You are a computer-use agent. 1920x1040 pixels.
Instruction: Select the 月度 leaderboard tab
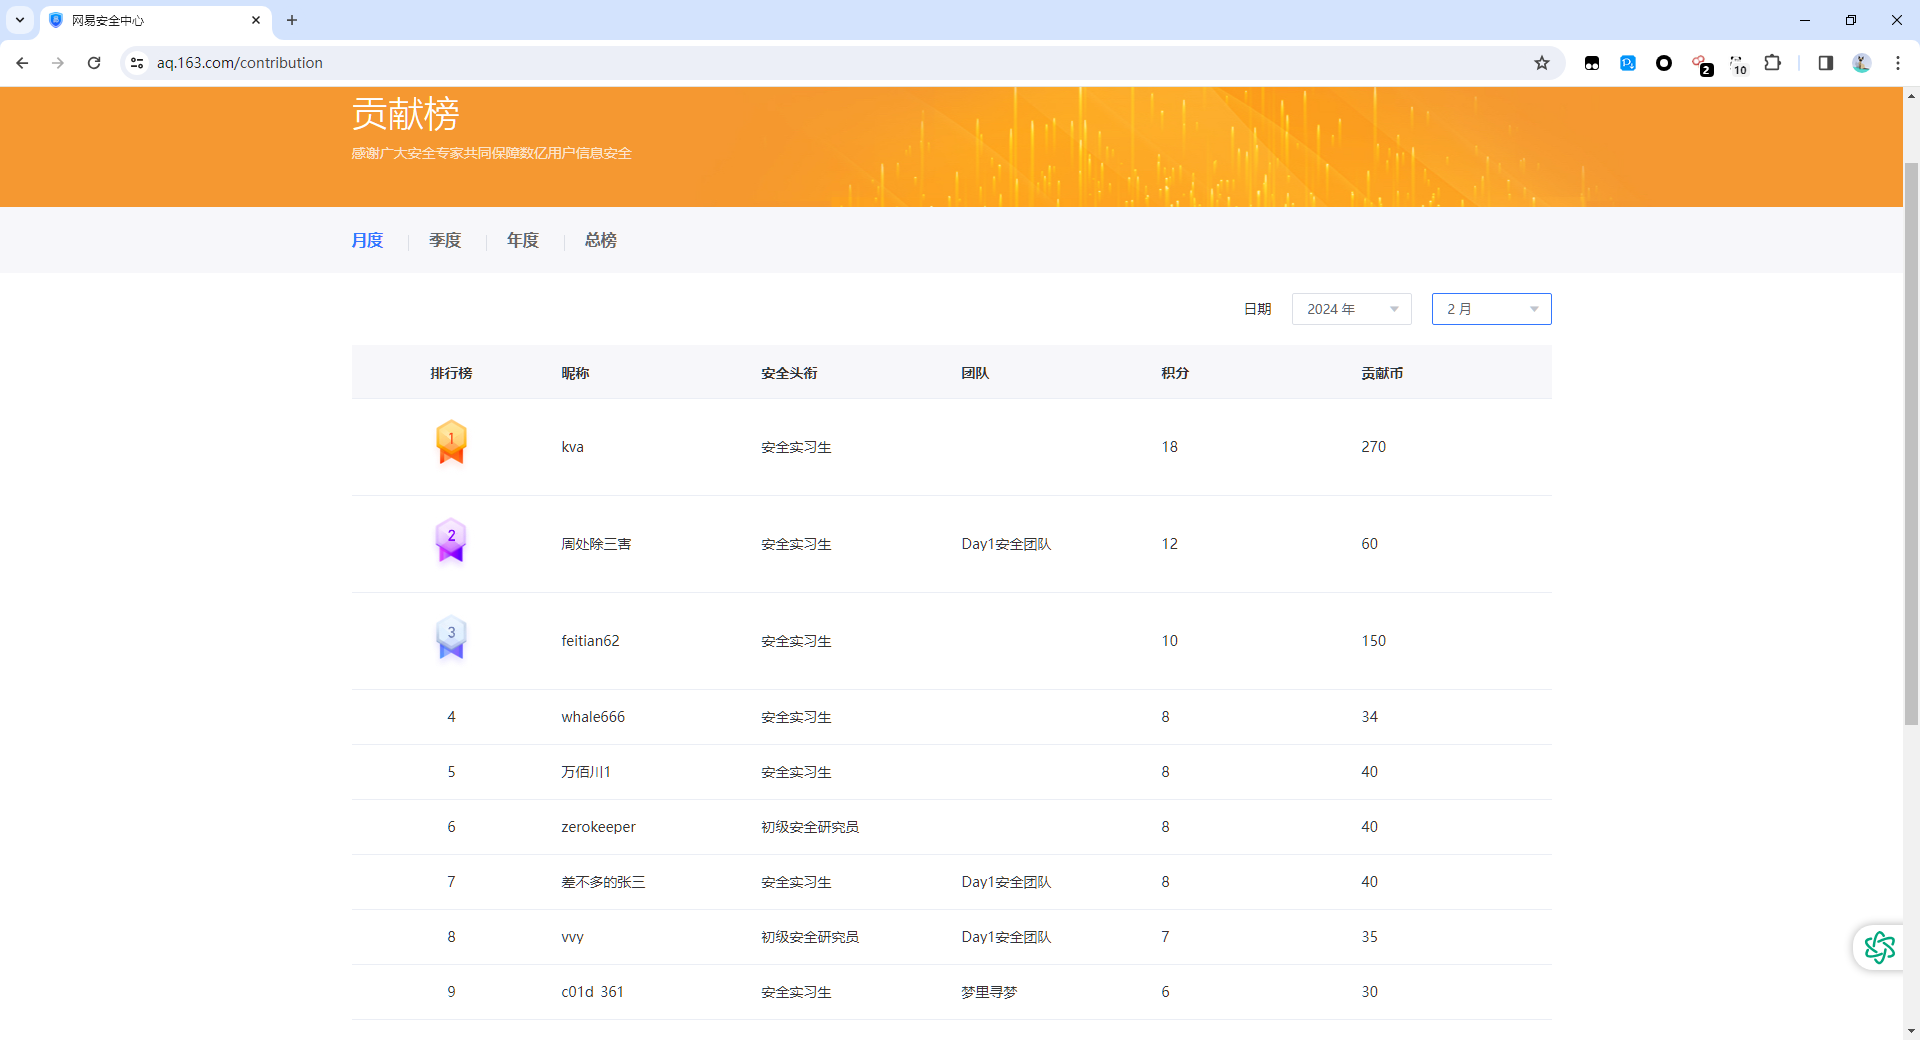point(367,240)
